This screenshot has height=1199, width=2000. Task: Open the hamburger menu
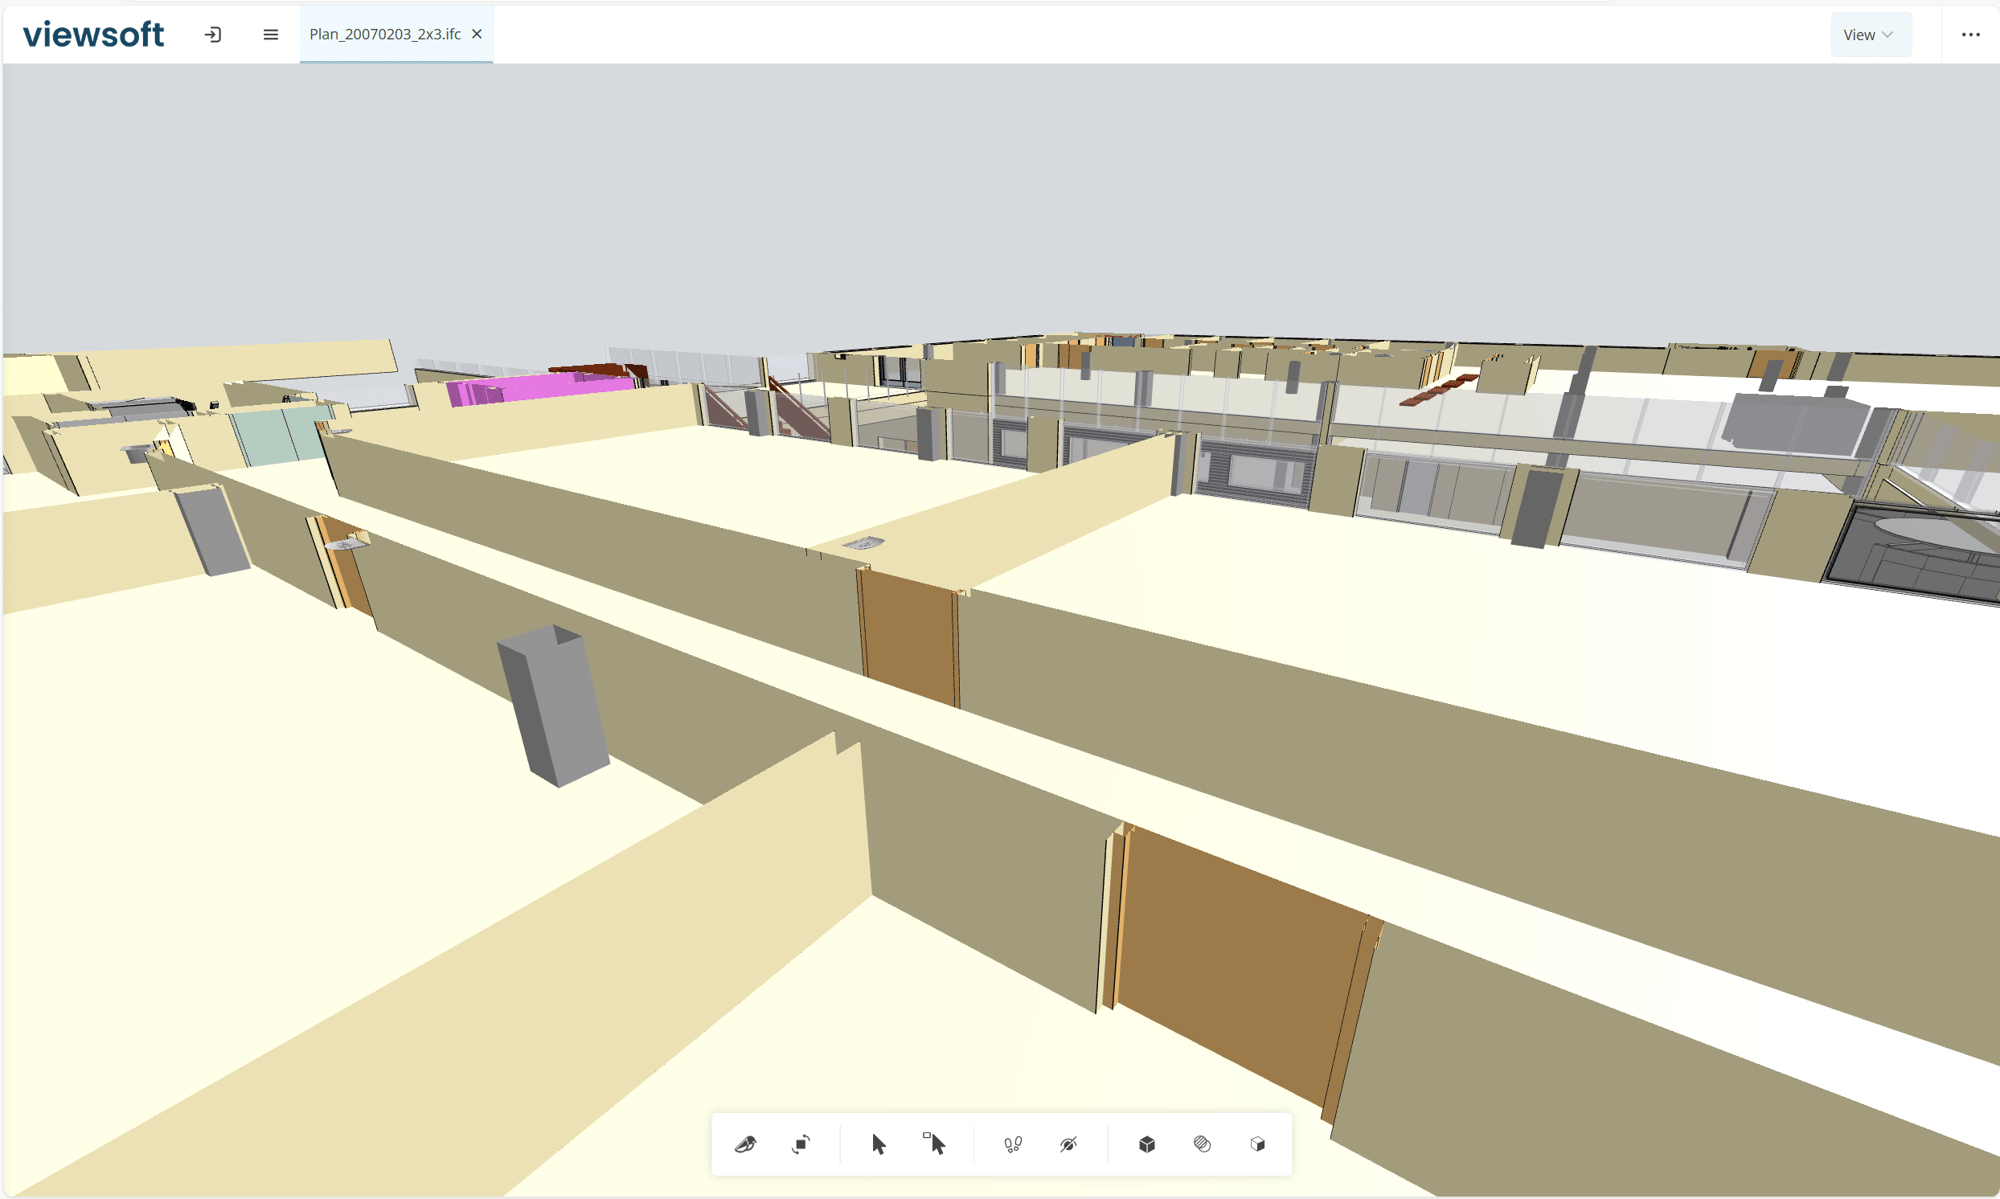pyautogui.click(x=270, y=35)
